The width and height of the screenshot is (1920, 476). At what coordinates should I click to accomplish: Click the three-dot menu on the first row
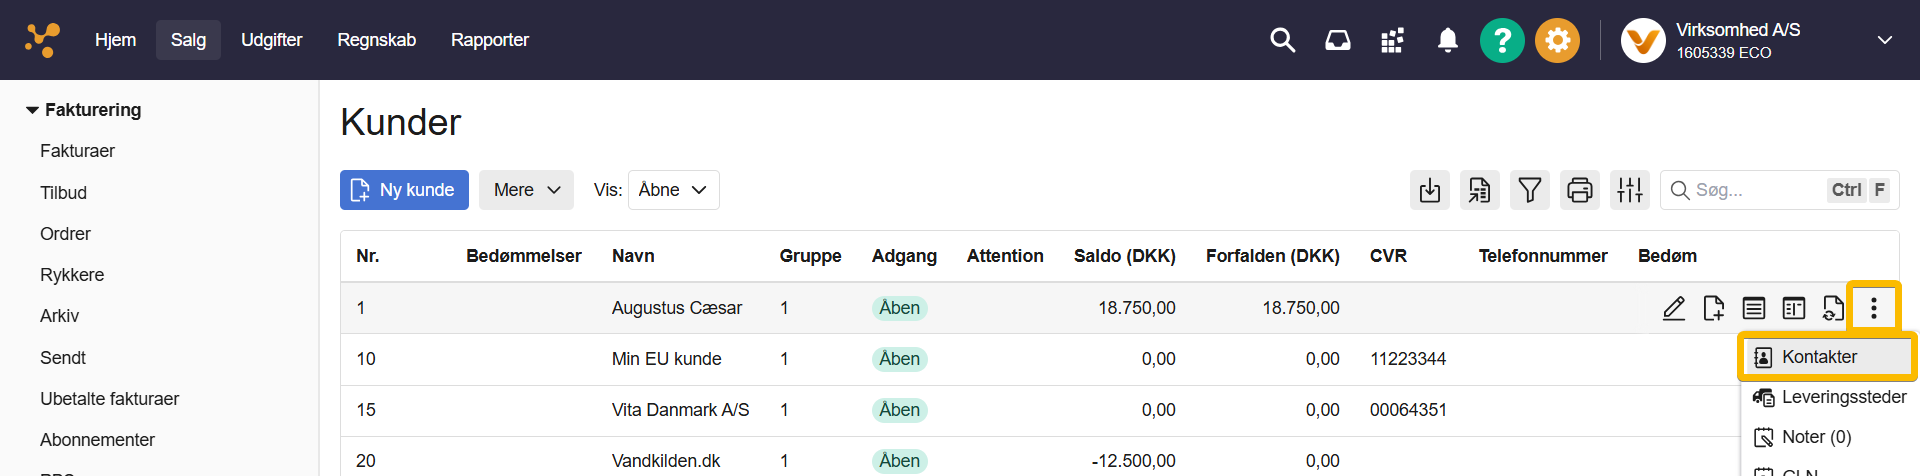click(1873, 308)
